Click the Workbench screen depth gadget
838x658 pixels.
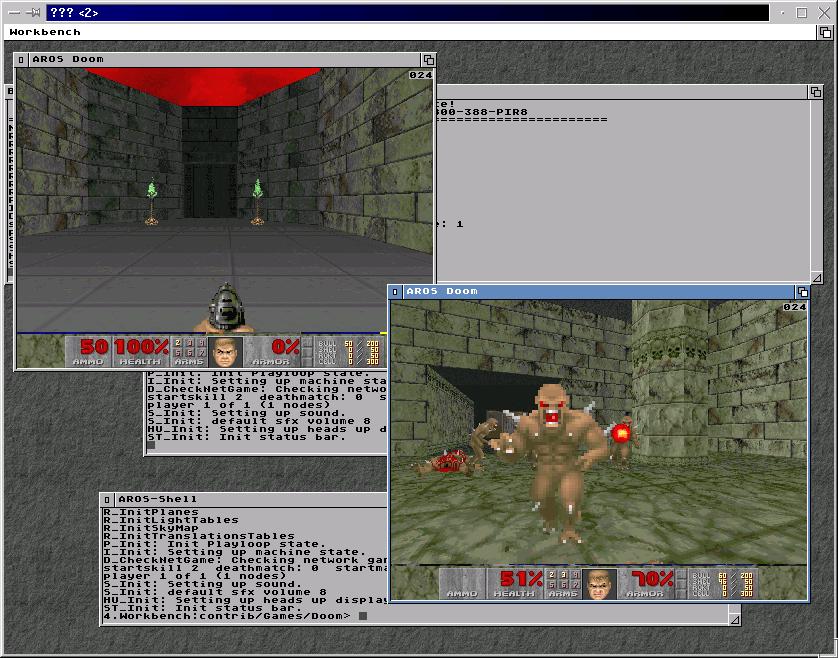[828, 32]
